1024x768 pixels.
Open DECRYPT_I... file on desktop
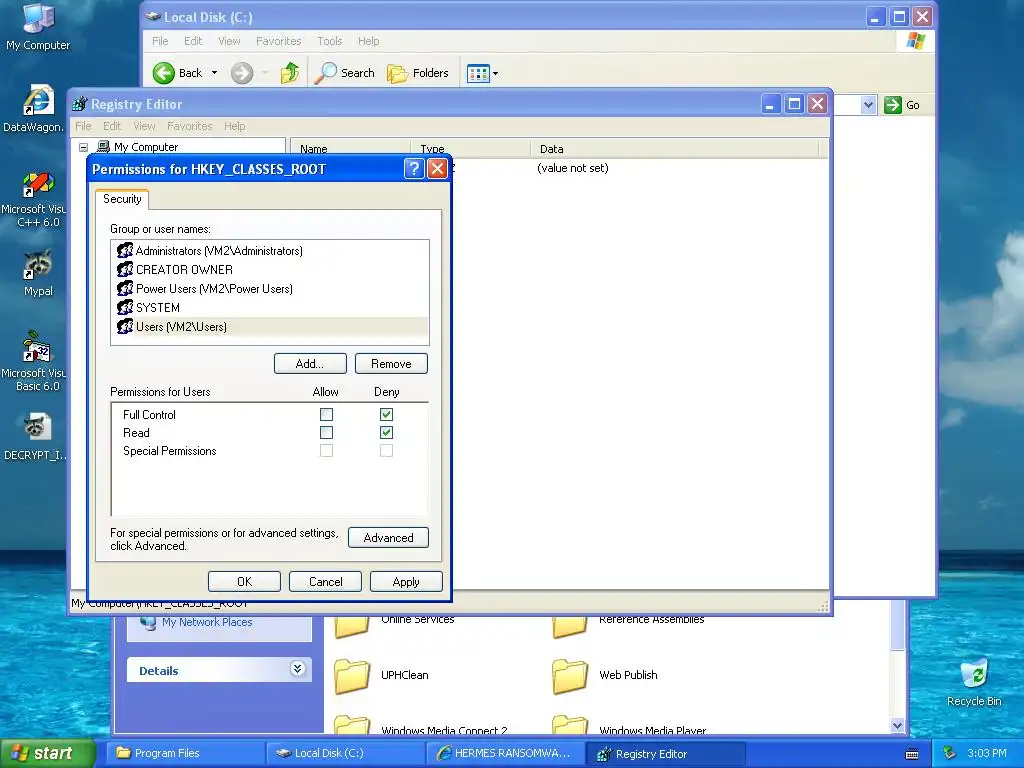36,436
